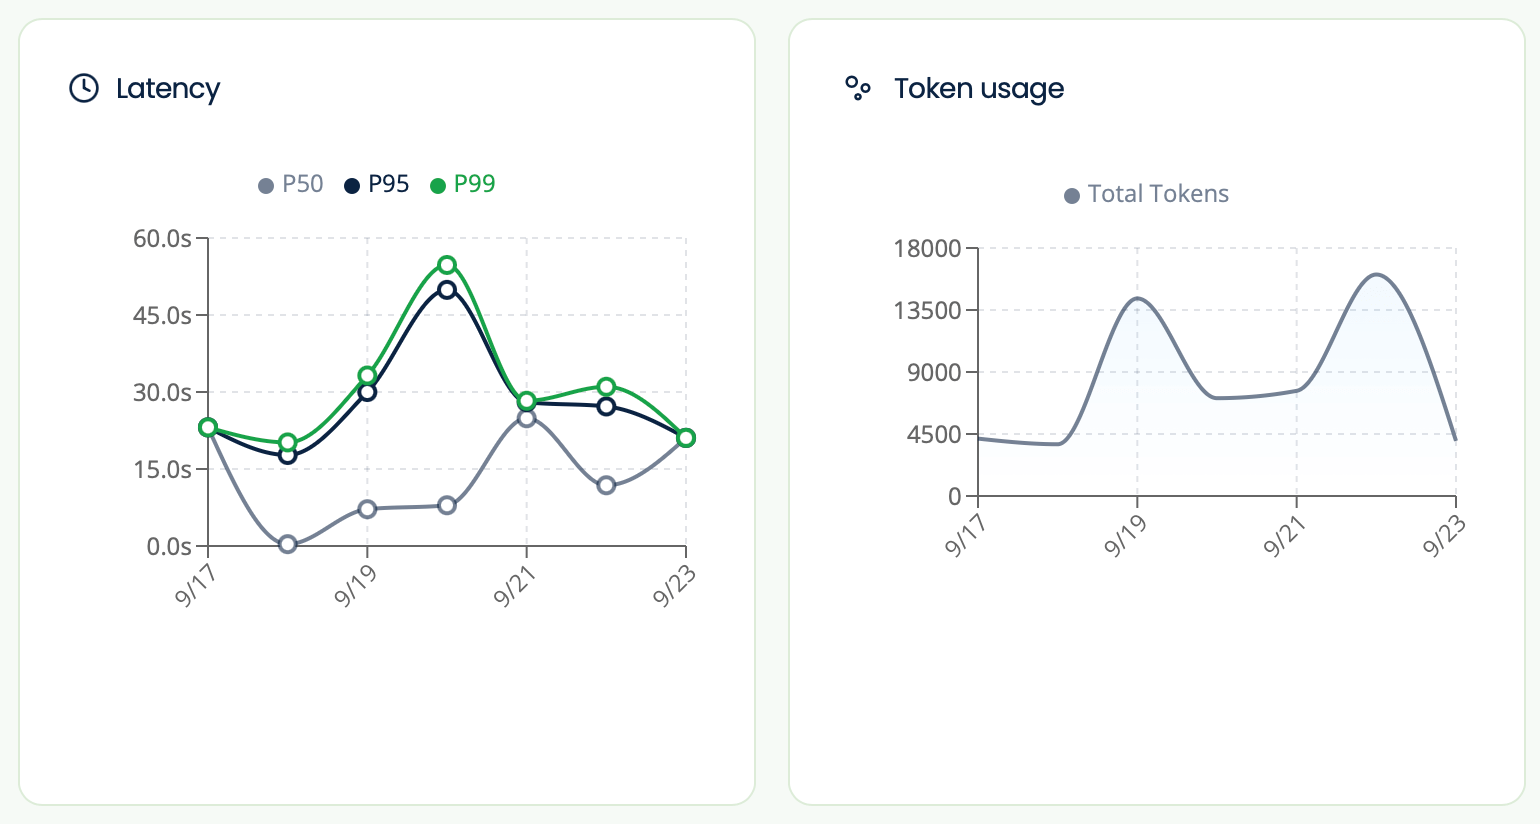This screenshot has width=1540, height=824.
Task: Click the Latency panel title
Action: [x=167, y=89]
